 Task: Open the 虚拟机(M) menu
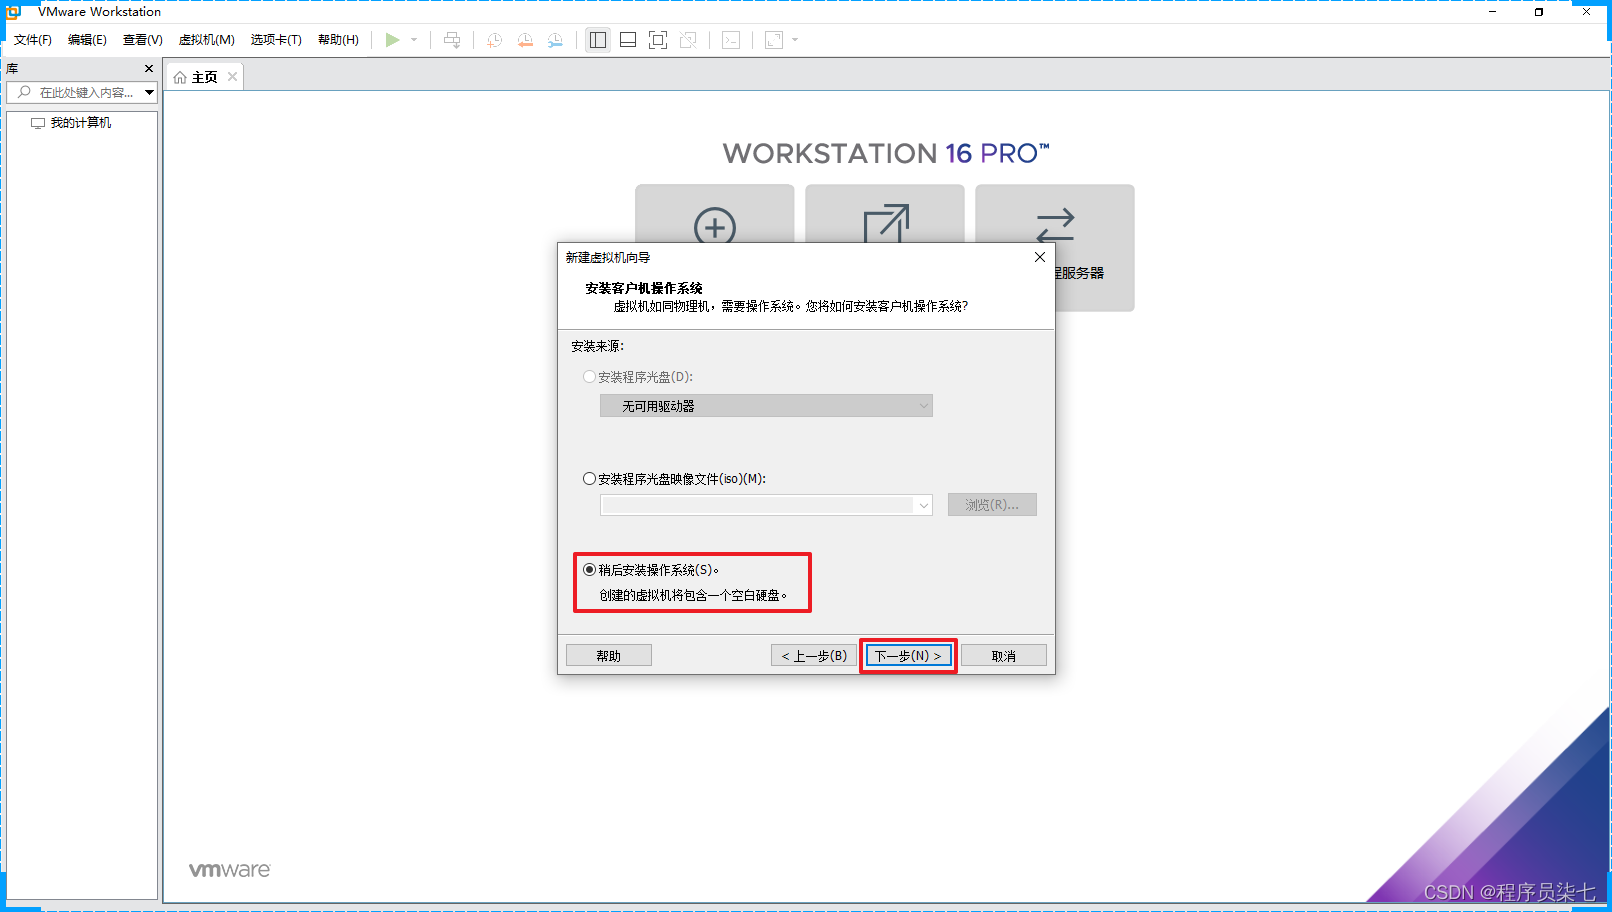point(206,40)
